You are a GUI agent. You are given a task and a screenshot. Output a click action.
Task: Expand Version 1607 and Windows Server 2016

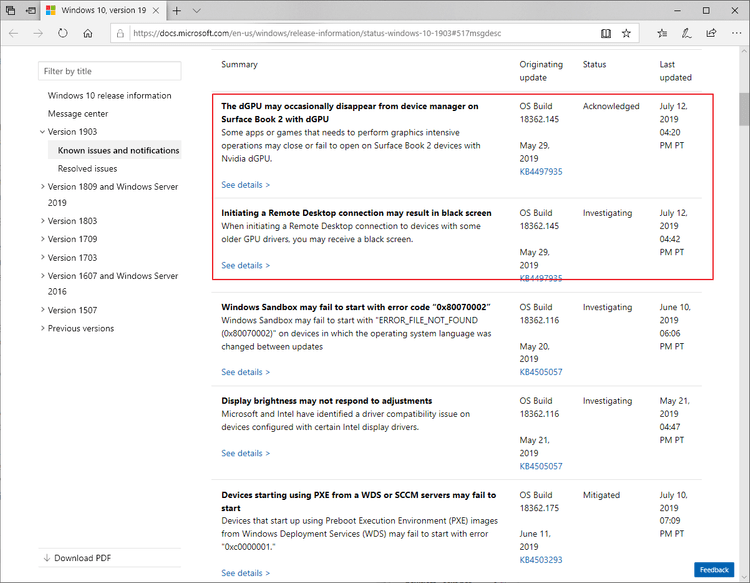coord(42,276)
